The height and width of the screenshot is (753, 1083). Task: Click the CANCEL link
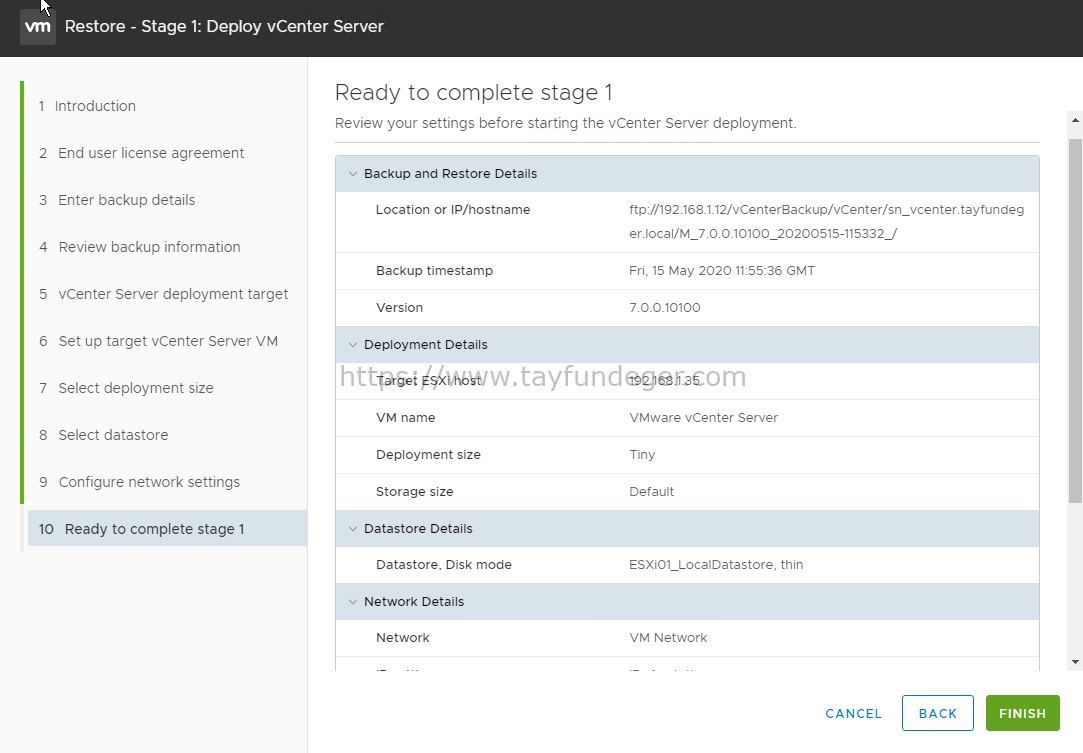click(x=853, y=714)
